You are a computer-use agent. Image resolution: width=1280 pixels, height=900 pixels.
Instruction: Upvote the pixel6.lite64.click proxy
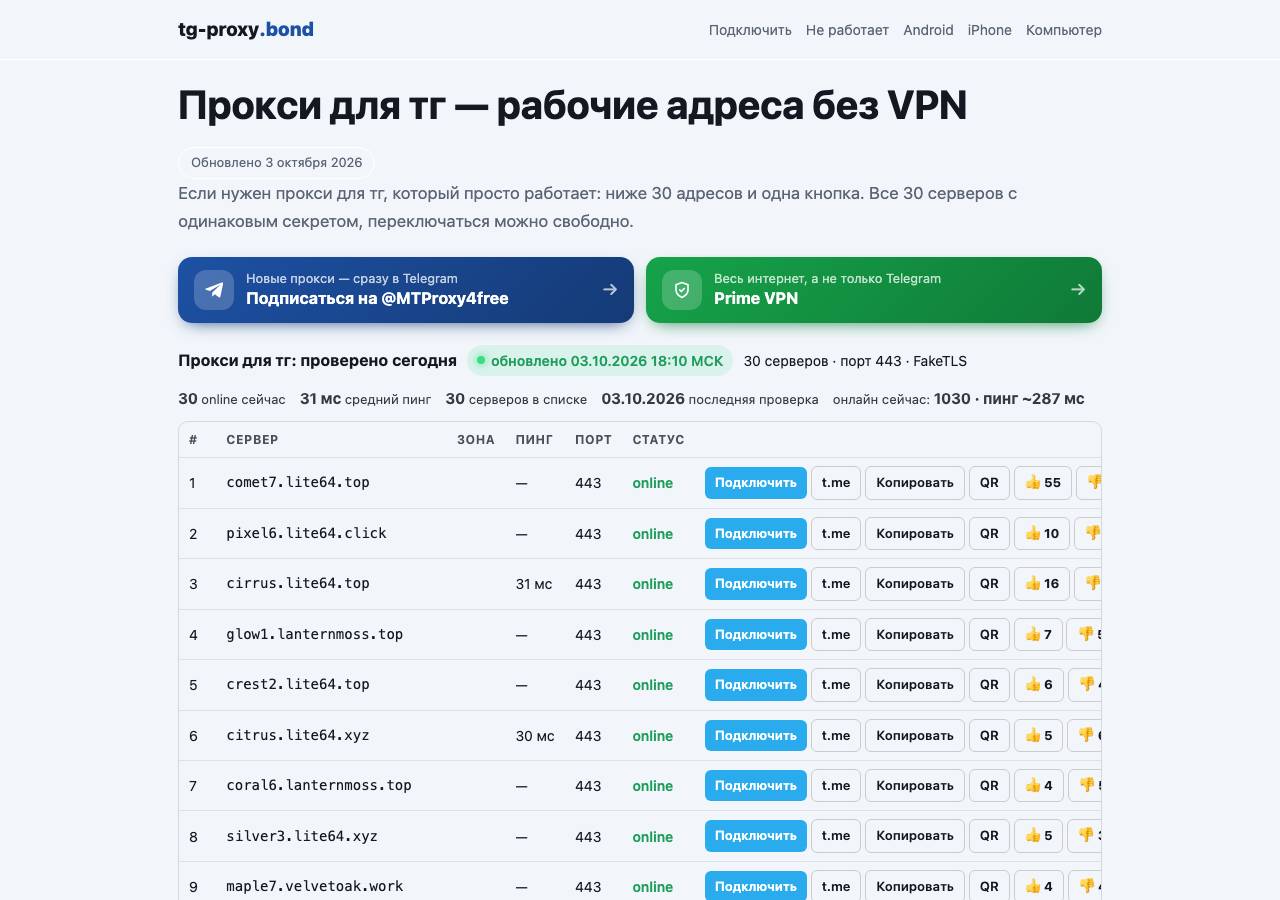[1042, 534]
